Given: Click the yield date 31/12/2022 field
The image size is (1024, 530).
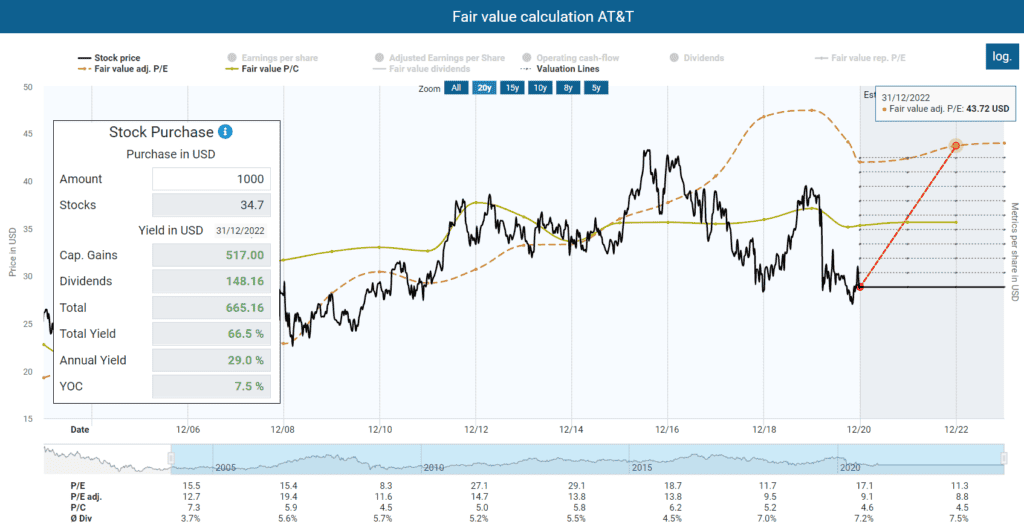Looking at the screenshot, I should coord(242,230).
